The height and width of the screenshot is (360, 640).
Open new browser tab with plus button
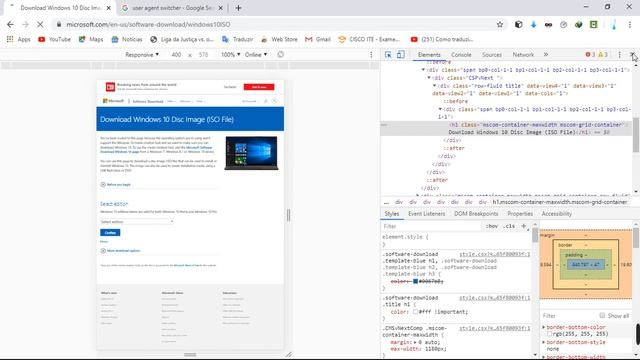point(238,8)
